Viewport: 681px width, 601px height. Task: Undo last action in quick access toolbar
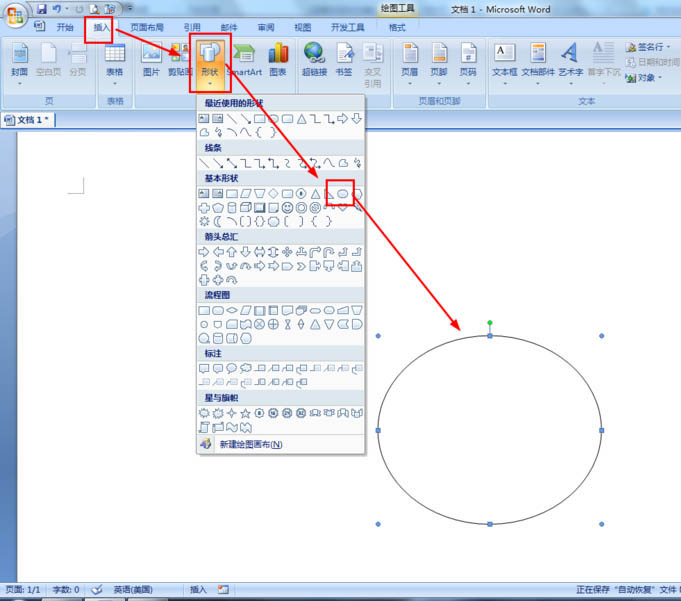[56, 9]
